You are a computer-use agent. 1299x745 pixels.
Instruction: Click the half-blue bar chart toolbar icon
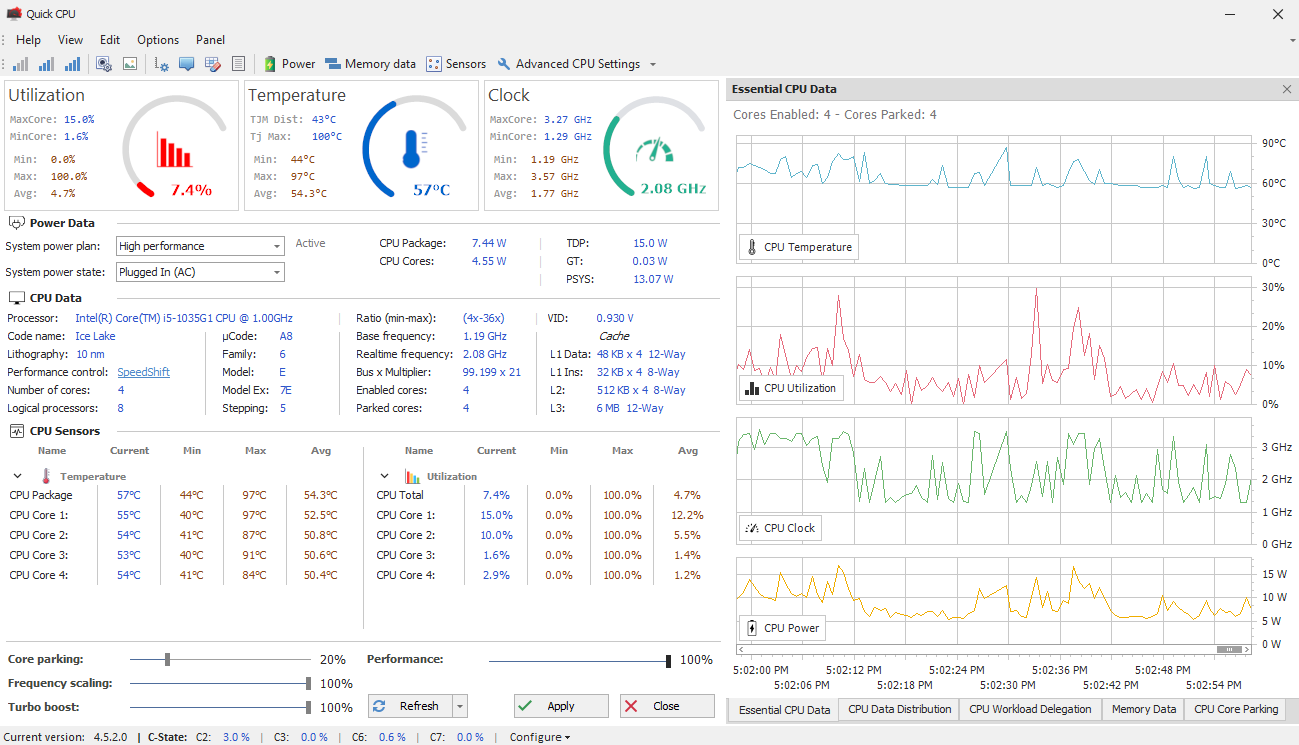[x=47, y=64]
